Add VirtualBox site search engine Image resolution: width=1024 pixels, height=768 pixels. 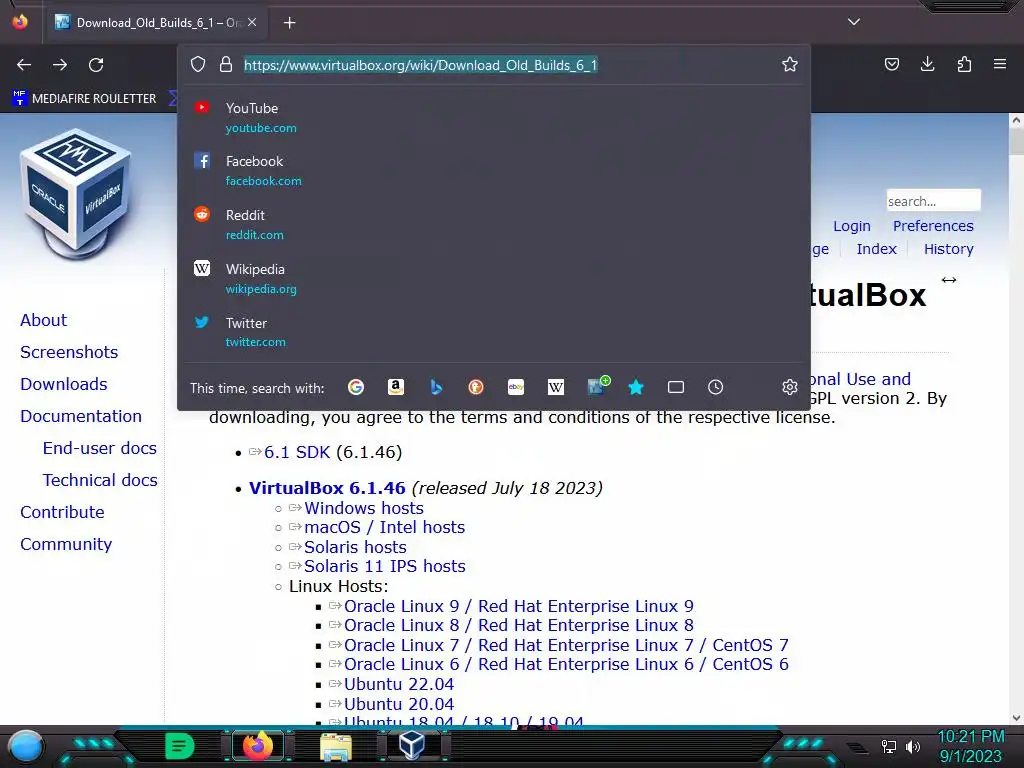coord(598,386)
